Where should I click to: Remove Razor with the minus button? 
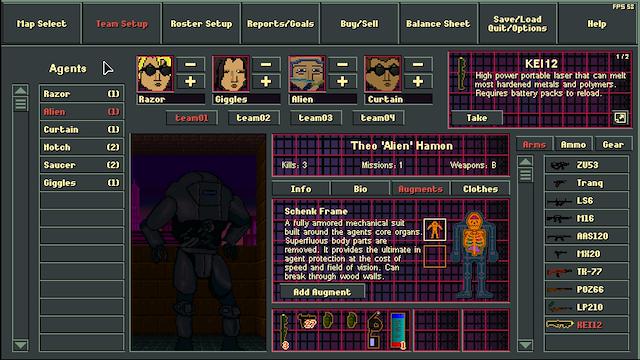190,64
